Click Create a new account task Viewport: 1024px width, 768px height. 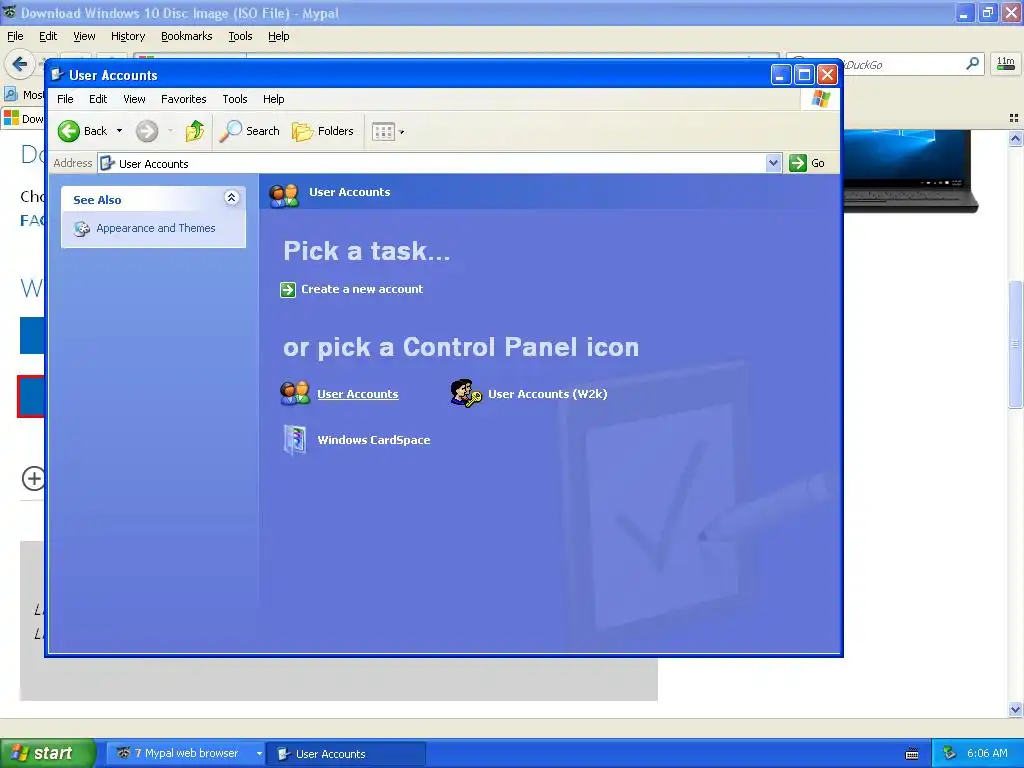362,289
